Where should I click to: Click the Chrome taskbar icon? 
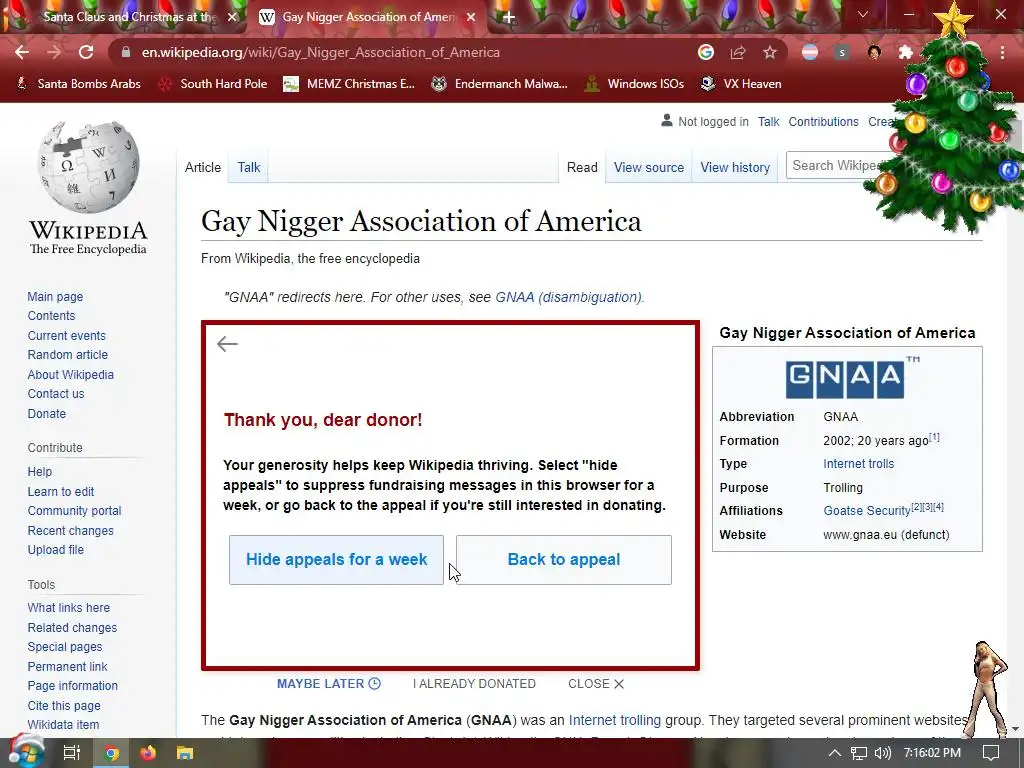click(112, 753)
